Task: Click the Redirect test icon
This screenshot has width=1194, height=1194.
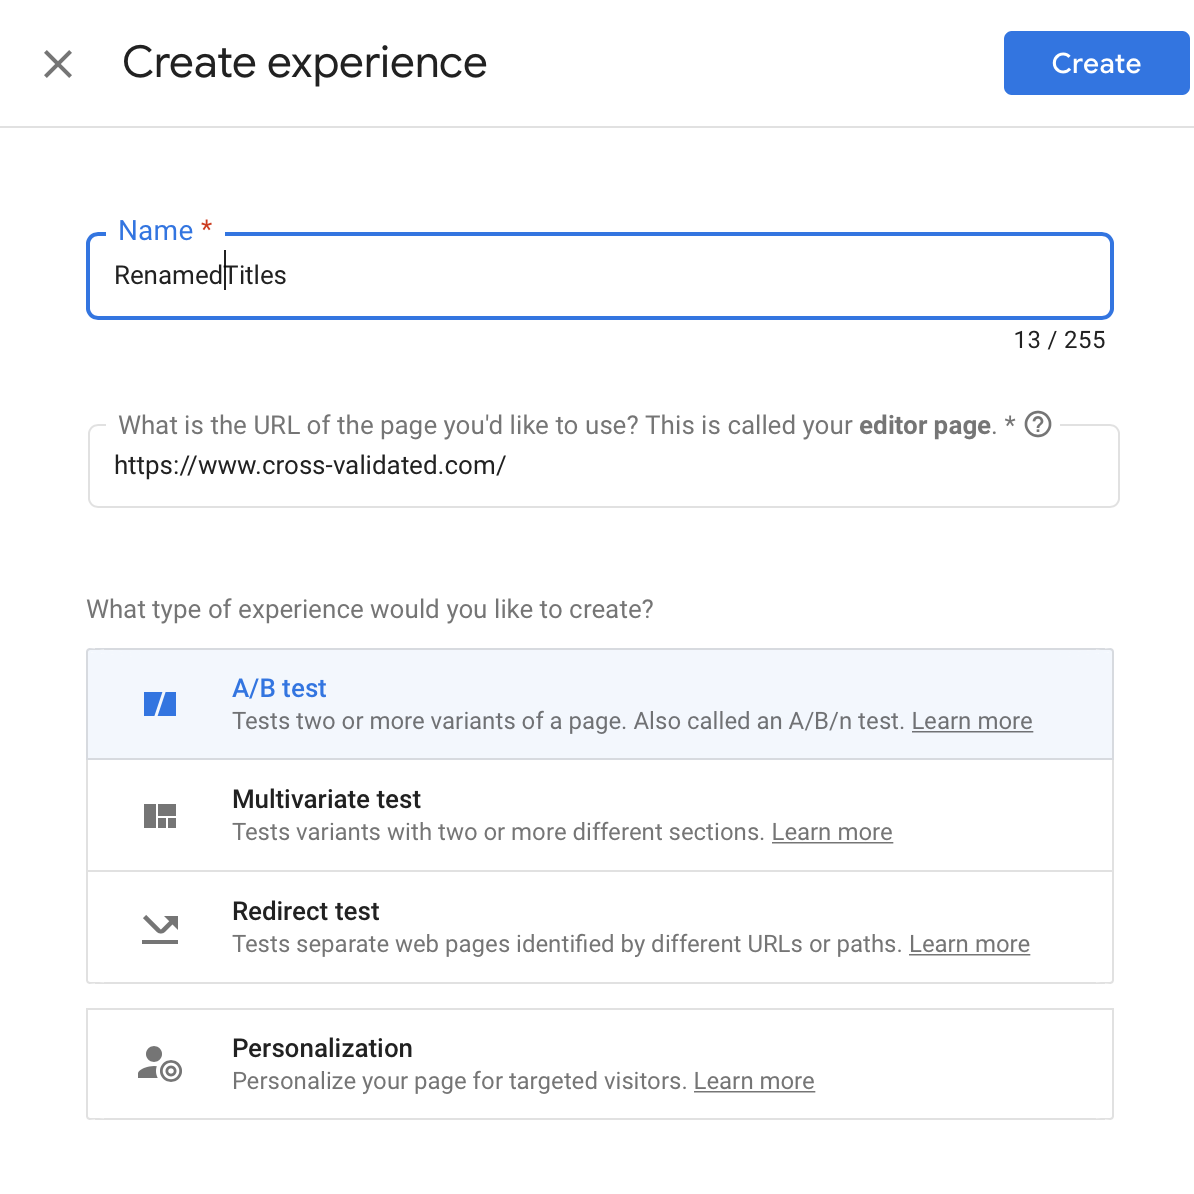Action: tap(160, 930)
